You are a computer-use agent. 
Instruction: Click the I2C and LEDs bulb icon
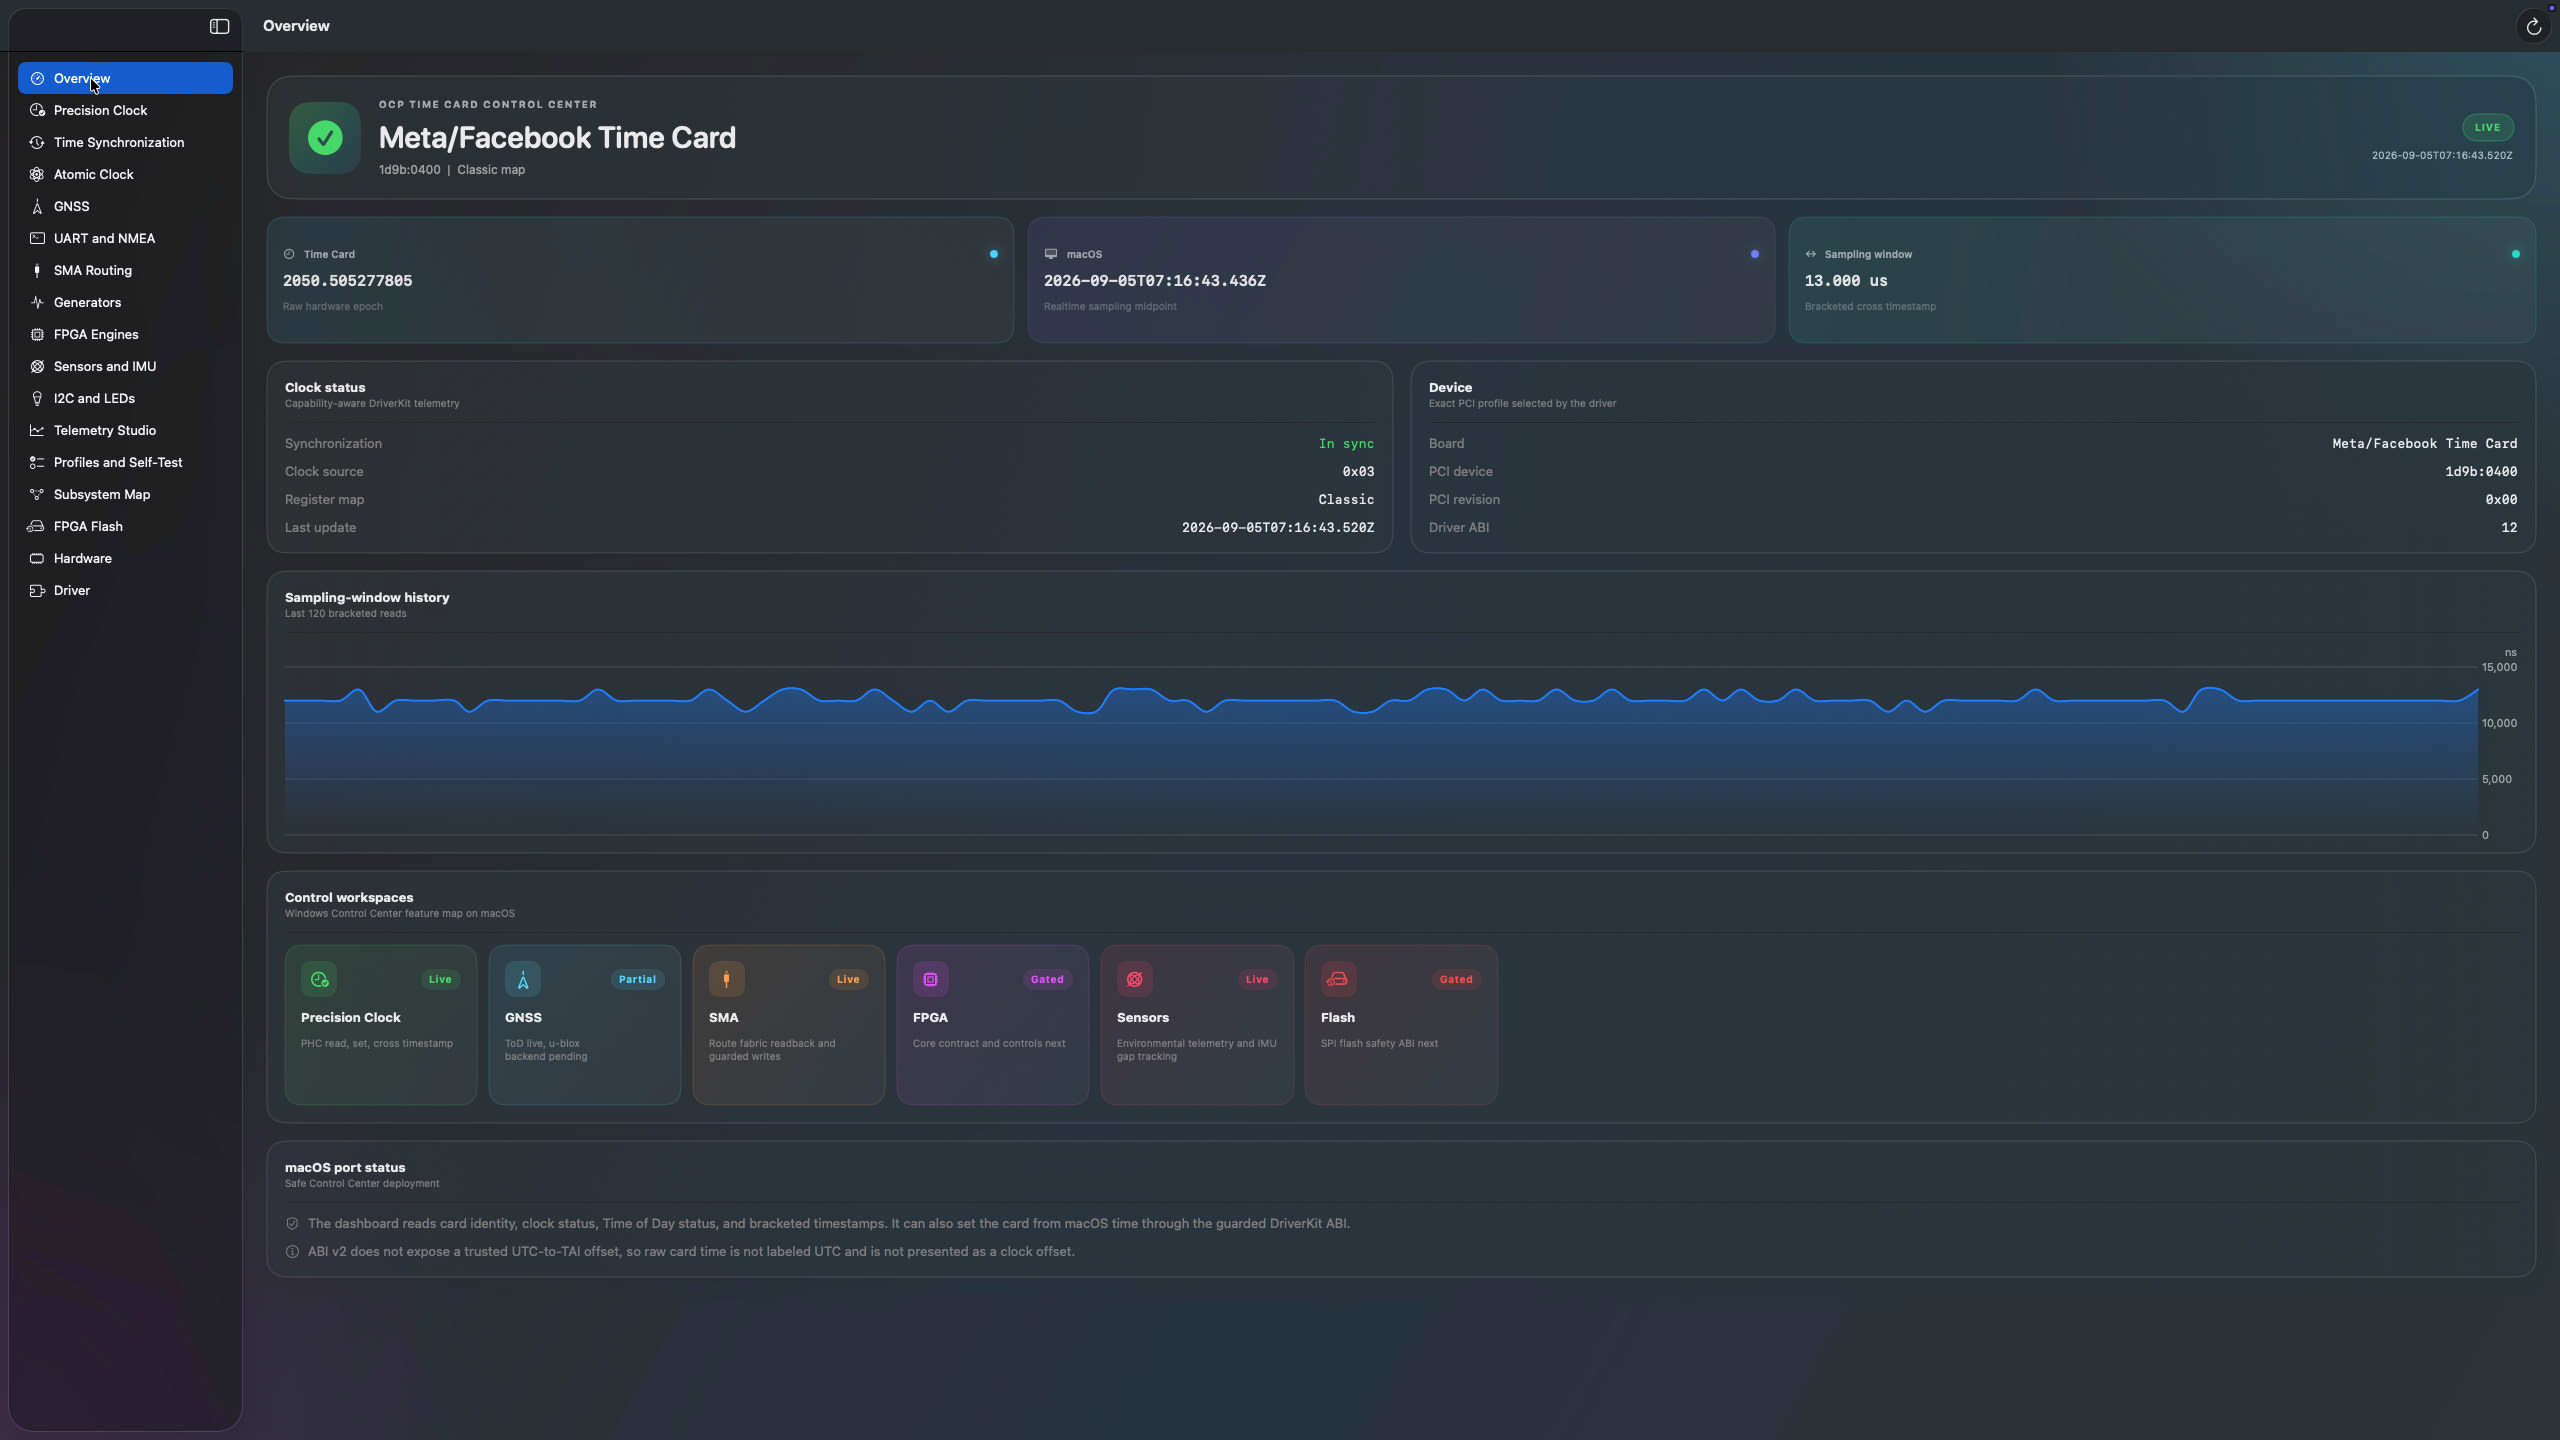coord(37,398)
